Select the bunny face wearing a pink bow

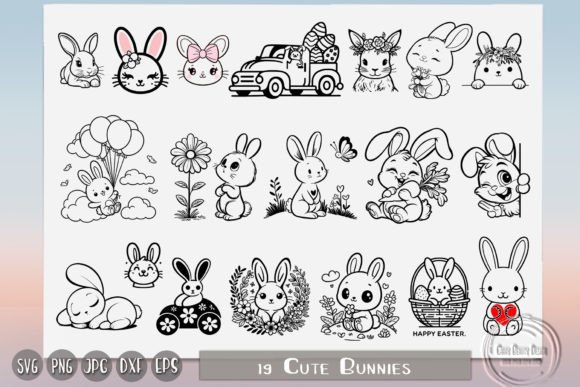[202, 60]
